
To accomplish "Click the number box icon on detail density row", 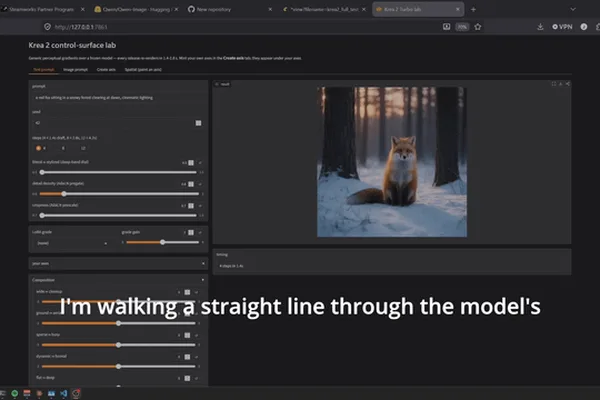I will click(x=191, y=184).
